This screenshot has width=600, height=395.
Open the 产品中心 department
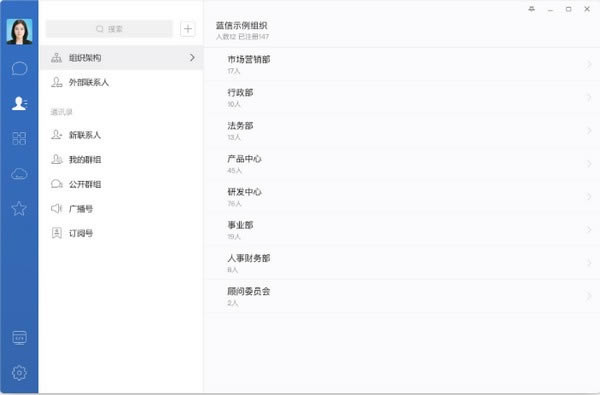[x=402, y=163]
